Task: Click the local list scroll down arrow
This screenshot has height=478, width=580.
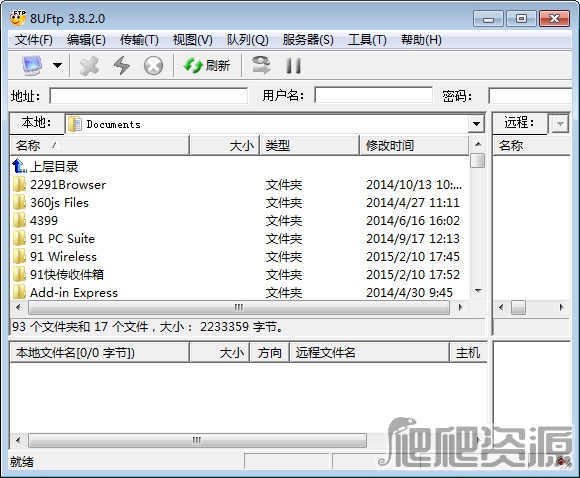Action: [478, 291]
